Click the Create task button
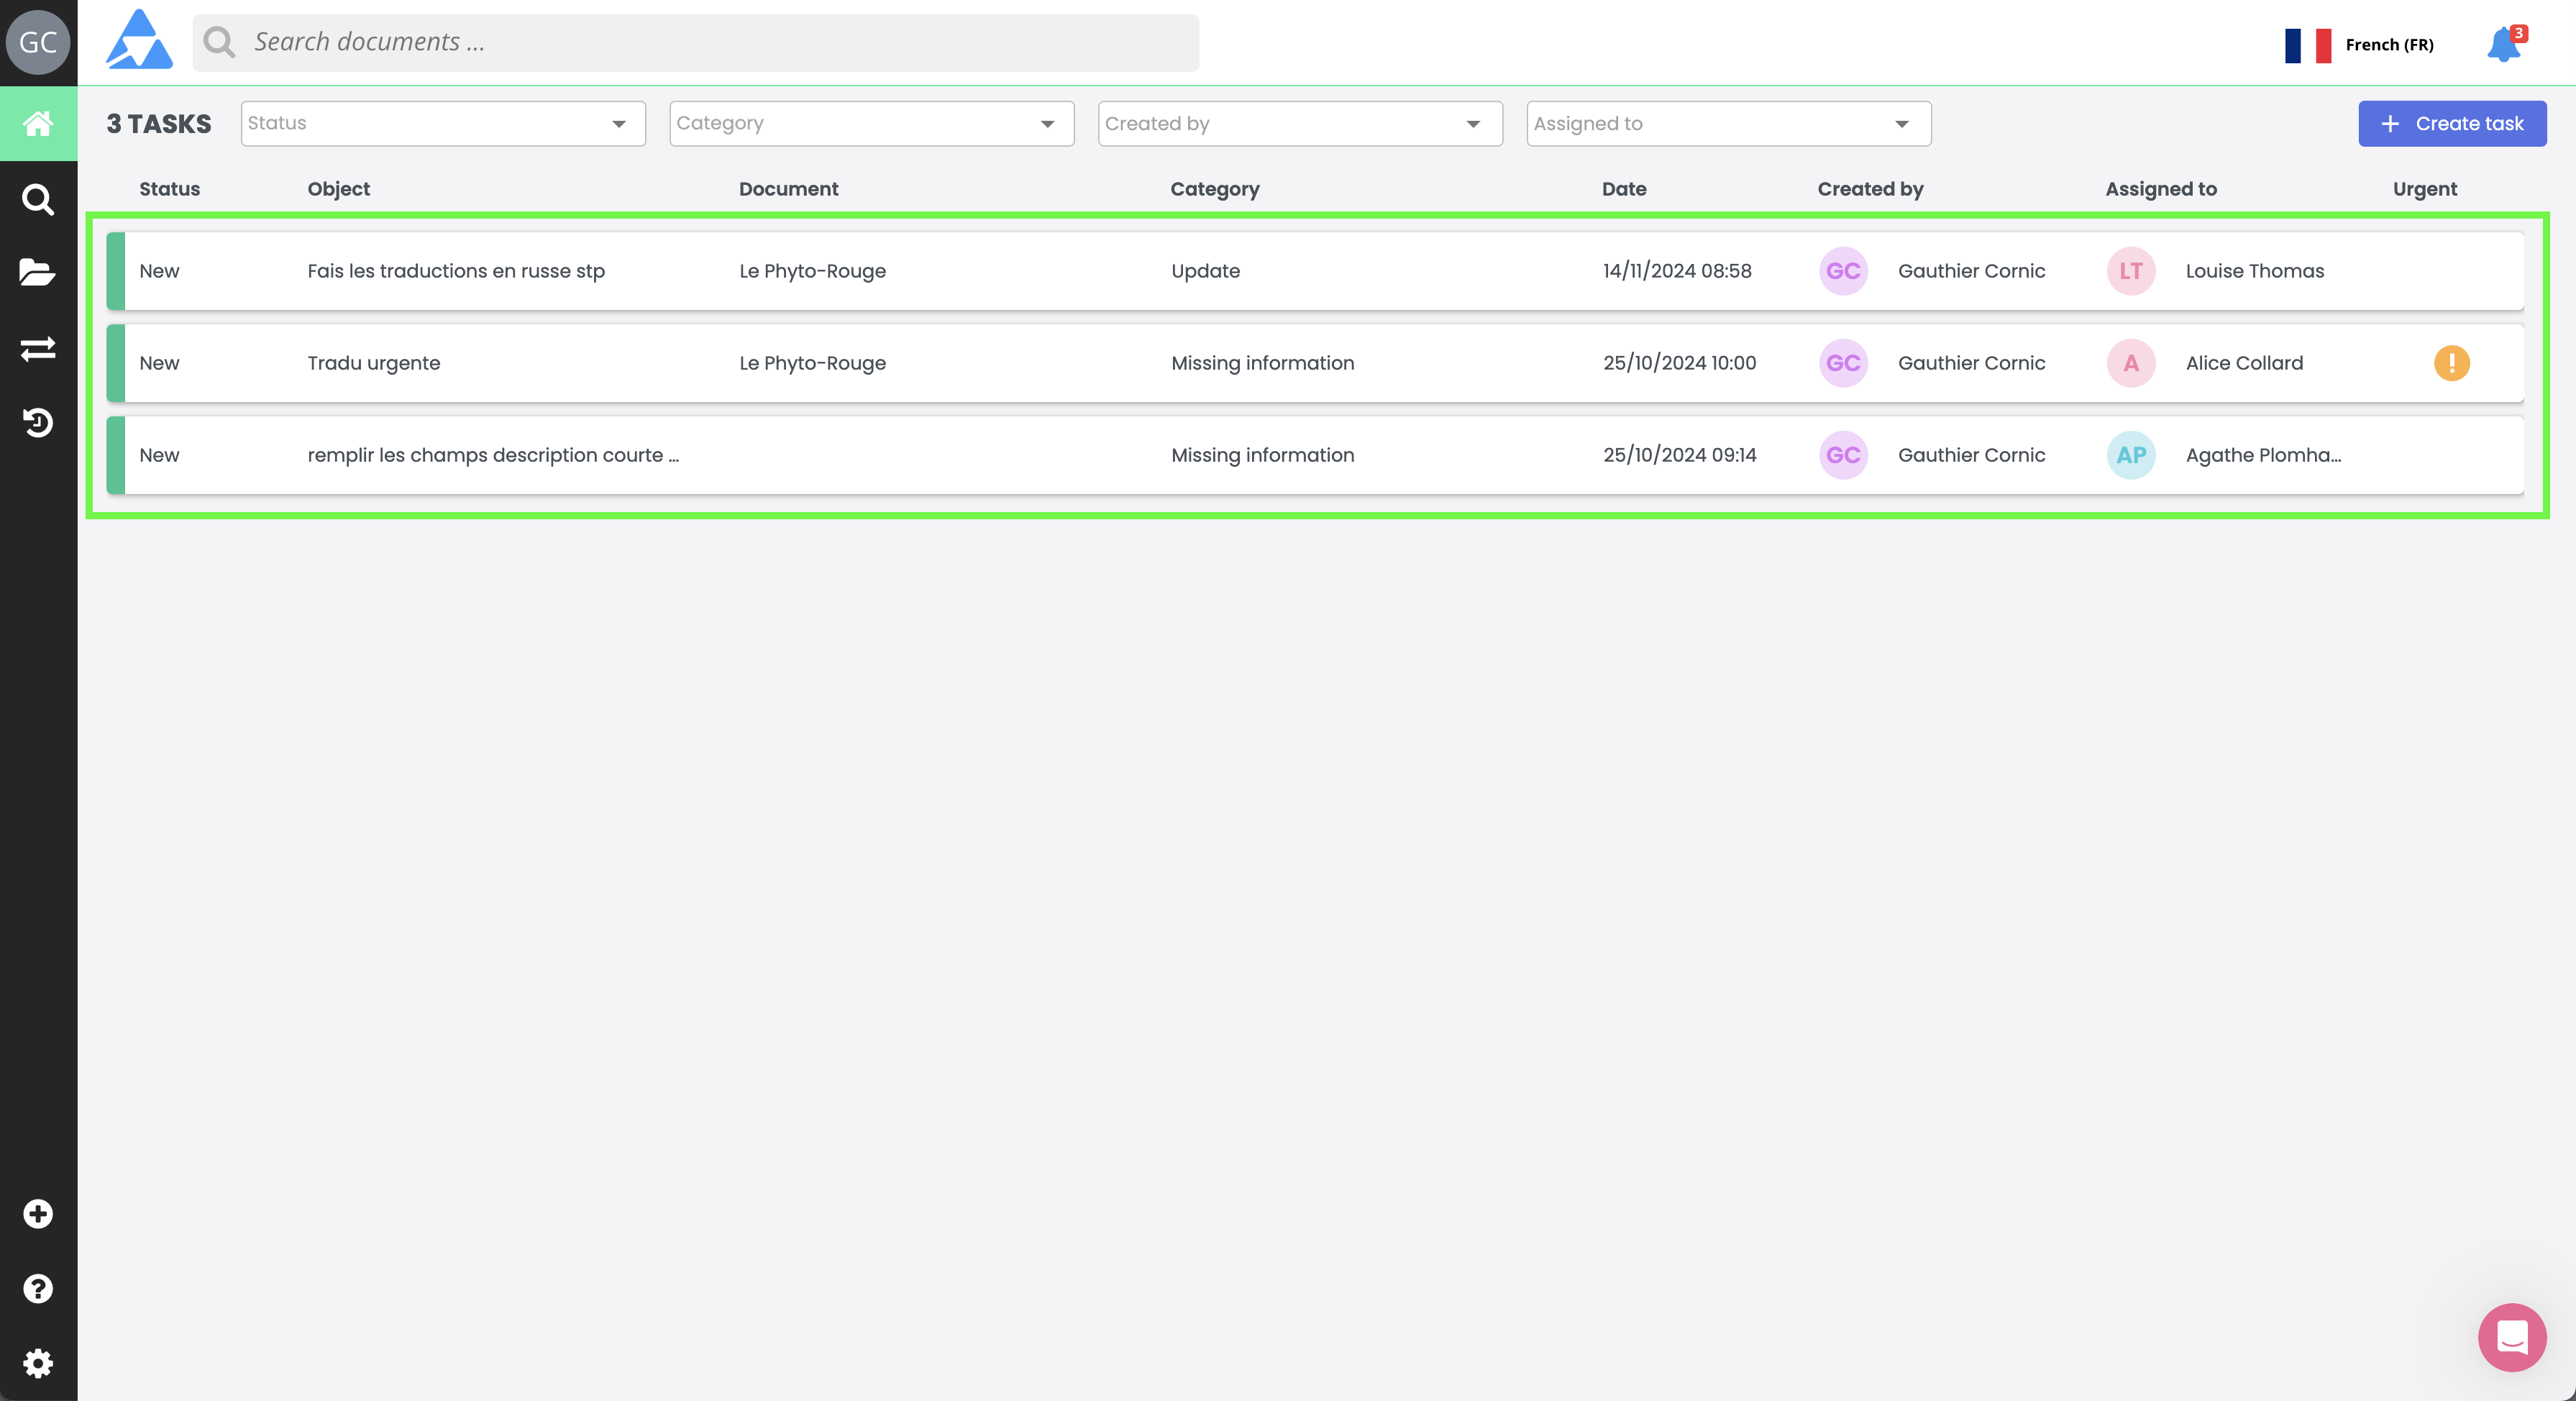This screenshot has width=2576, height=1401. [x=2452, y=124]
